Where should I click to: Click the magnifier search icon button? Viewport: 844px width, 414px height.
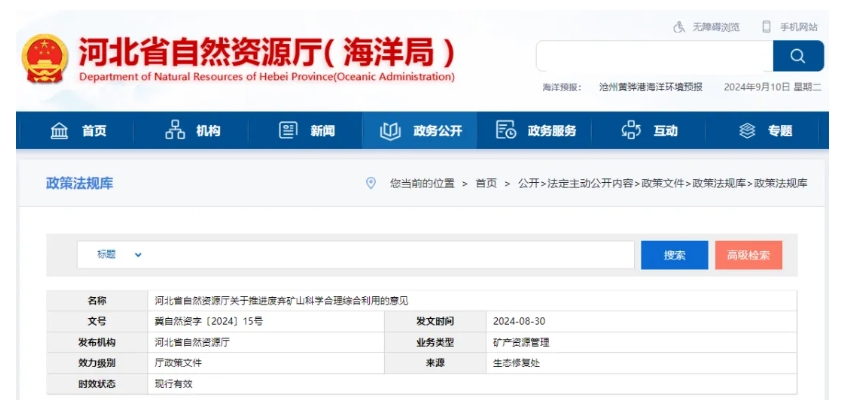(x=798, y=56)
